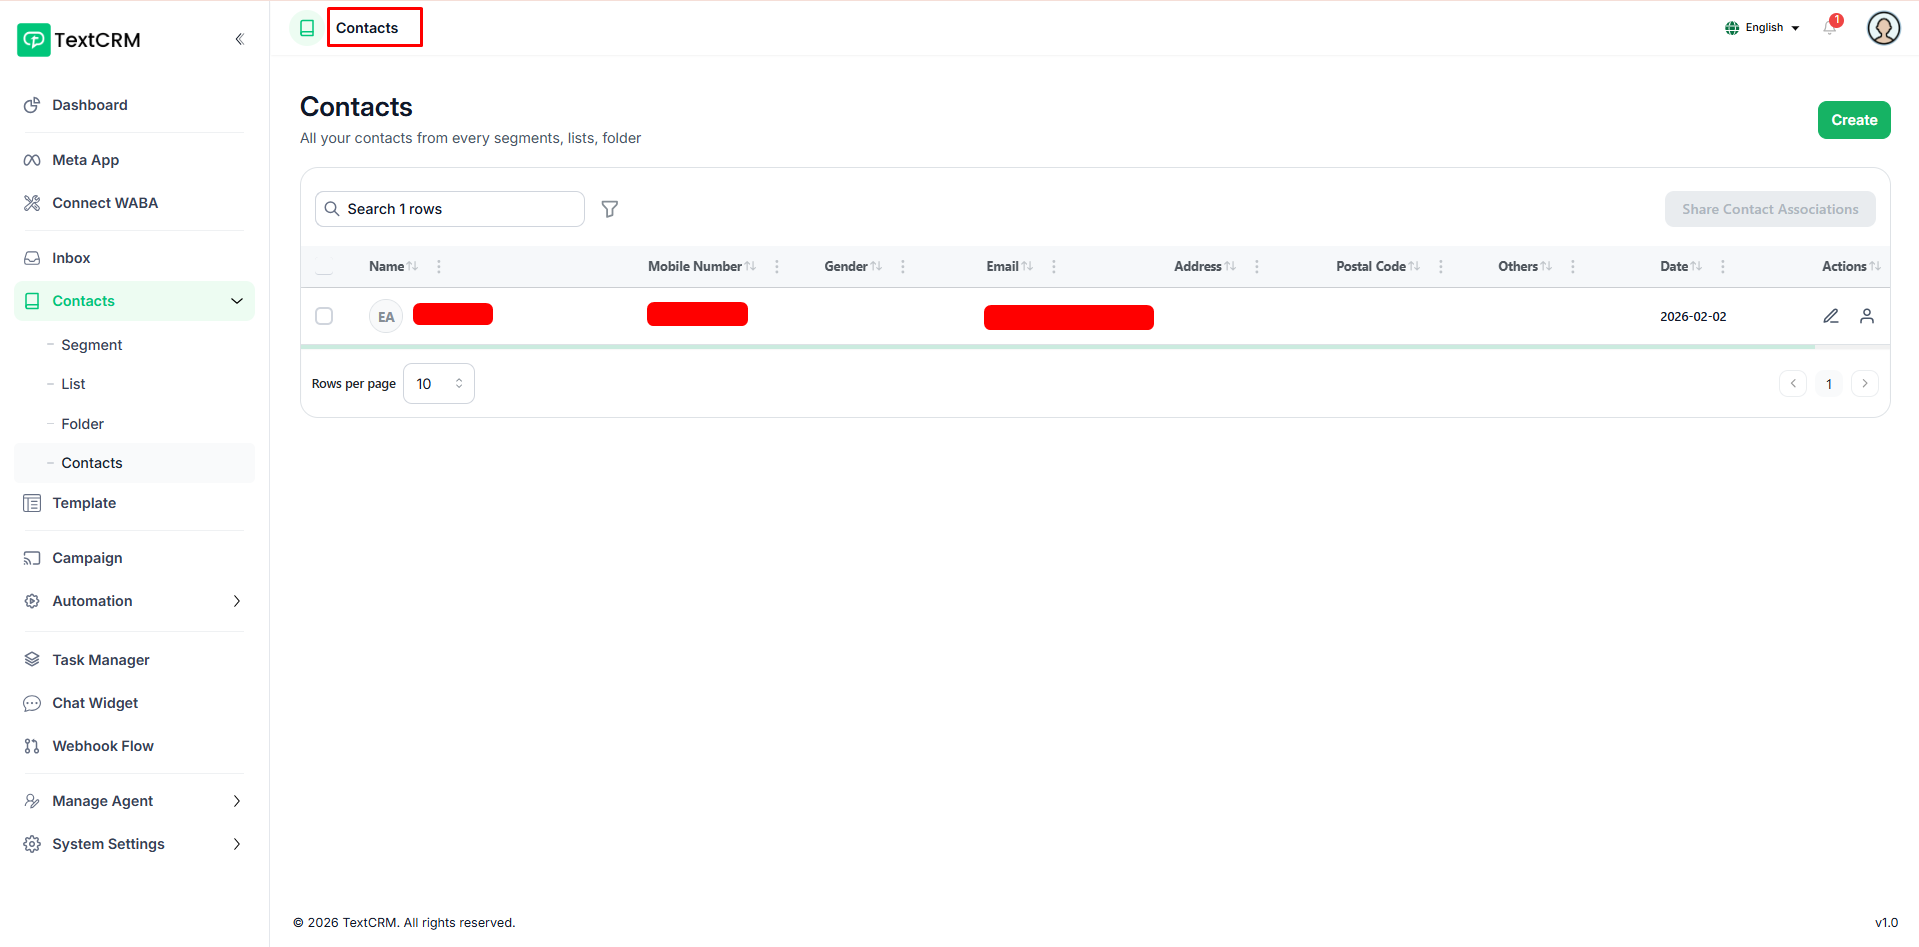This screenshot has width=1919, height=947.
Task: Select the EA contact row checkbox
Action: 324,316
